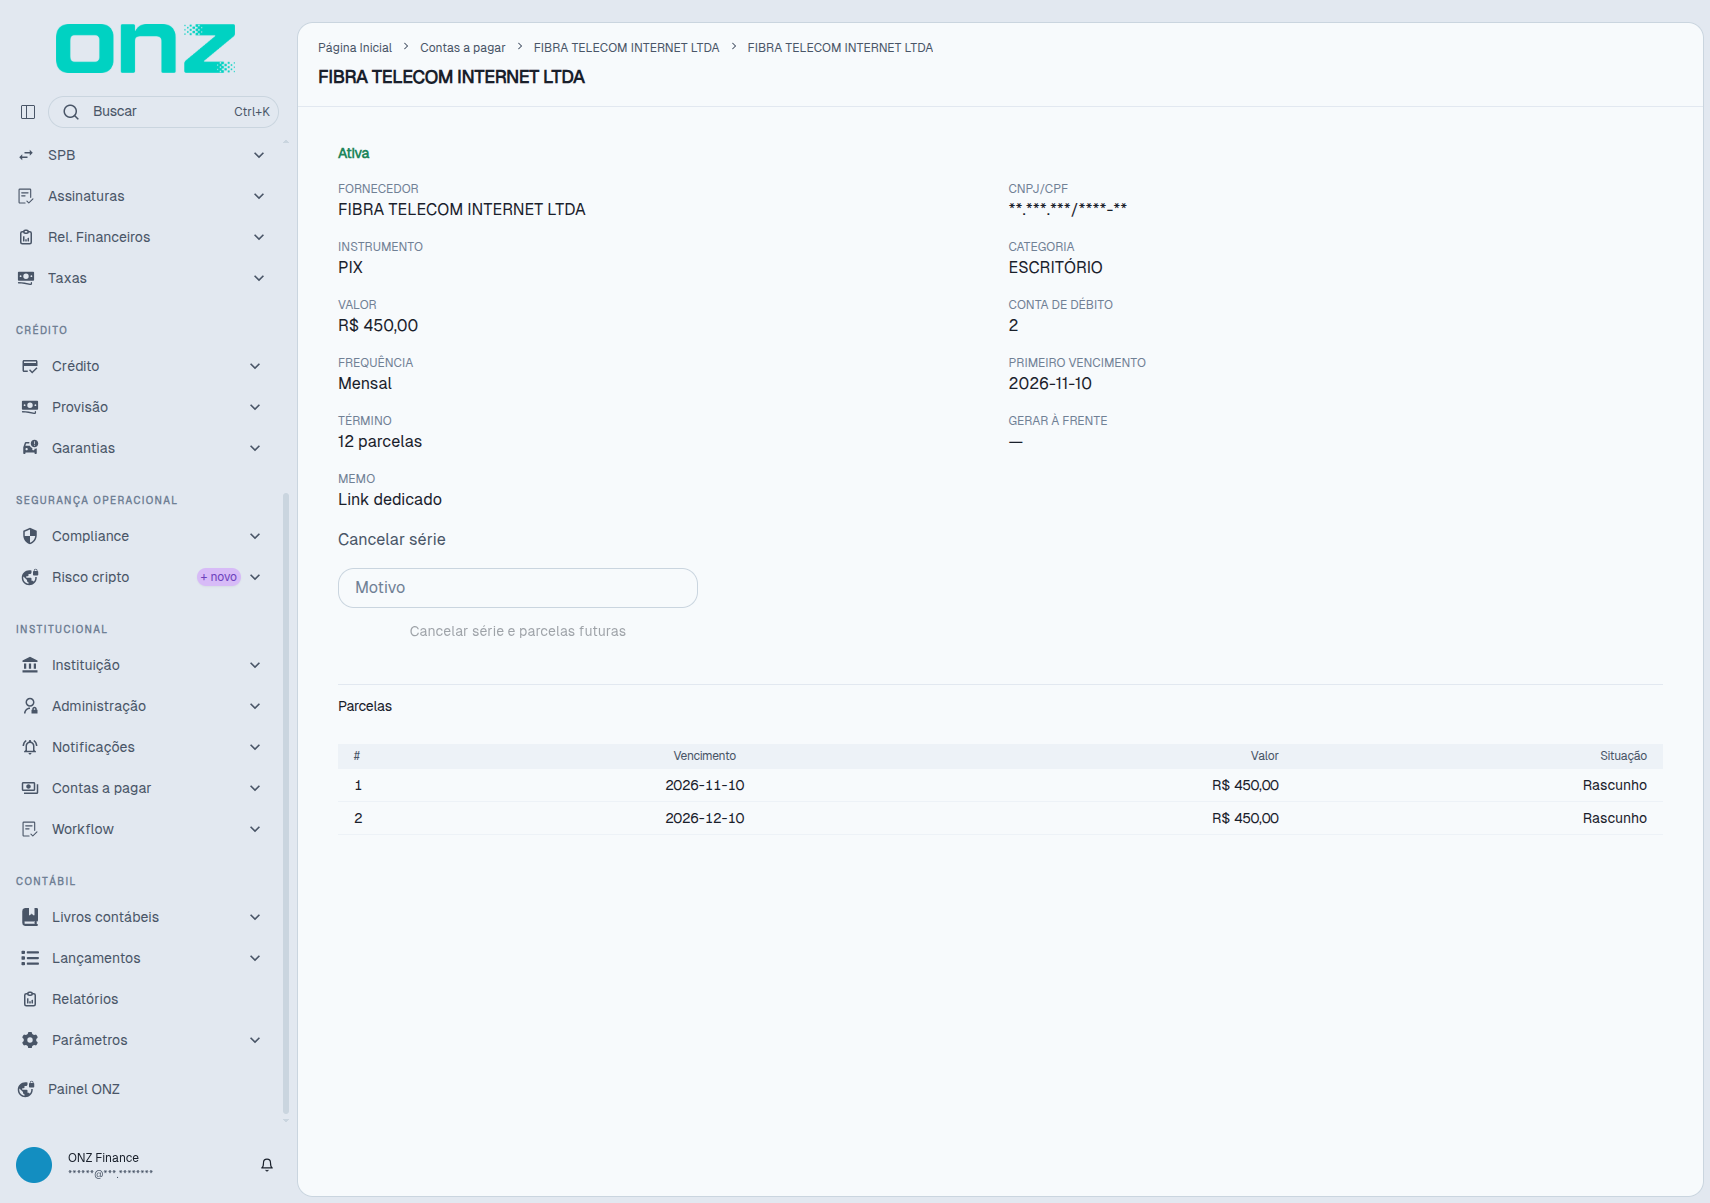Click the Contas a pagar icon
This screenshot has height=1203, width=1710.
click(x=30, y=788)
